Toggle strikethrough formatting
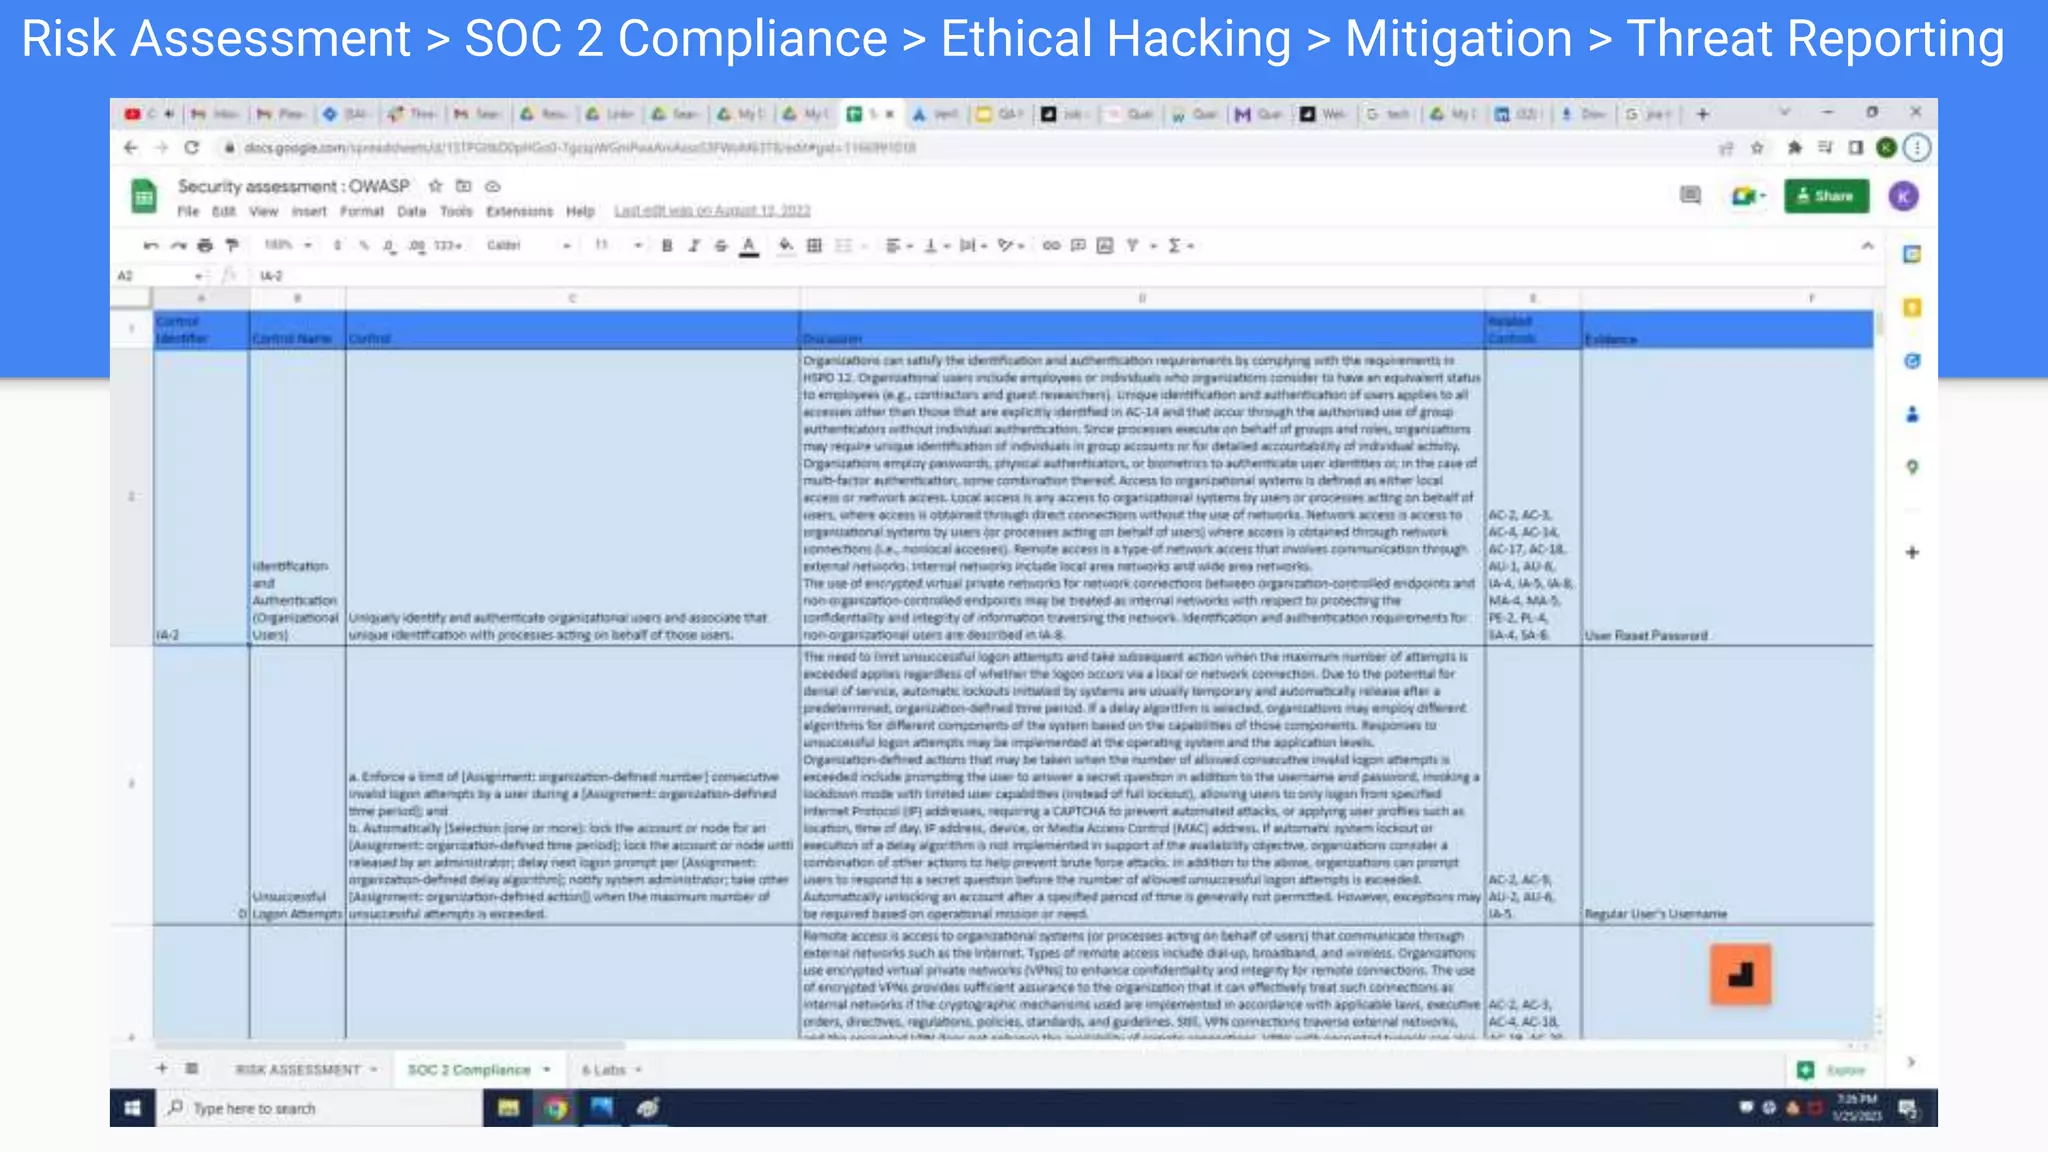Viewport: 2048px width, 1152px height. [x=721, y=246]
